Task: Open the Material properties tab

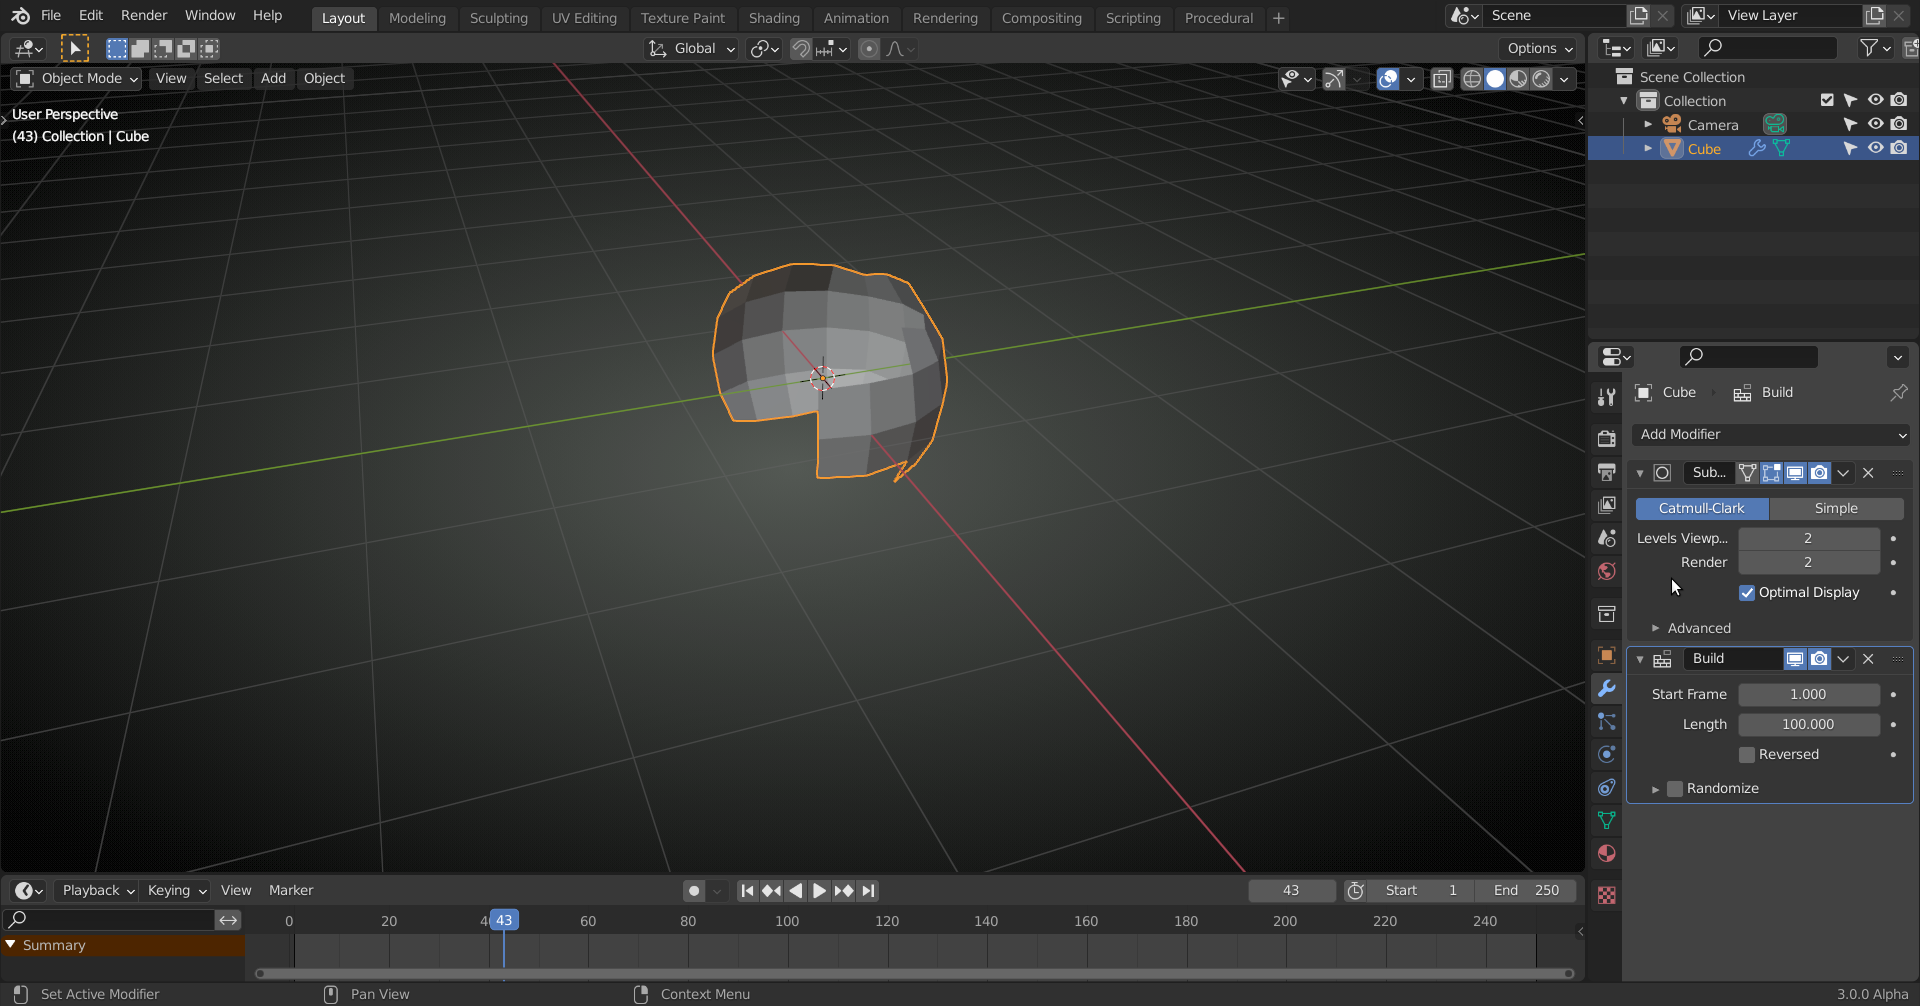Action: tap(1606, 853)
